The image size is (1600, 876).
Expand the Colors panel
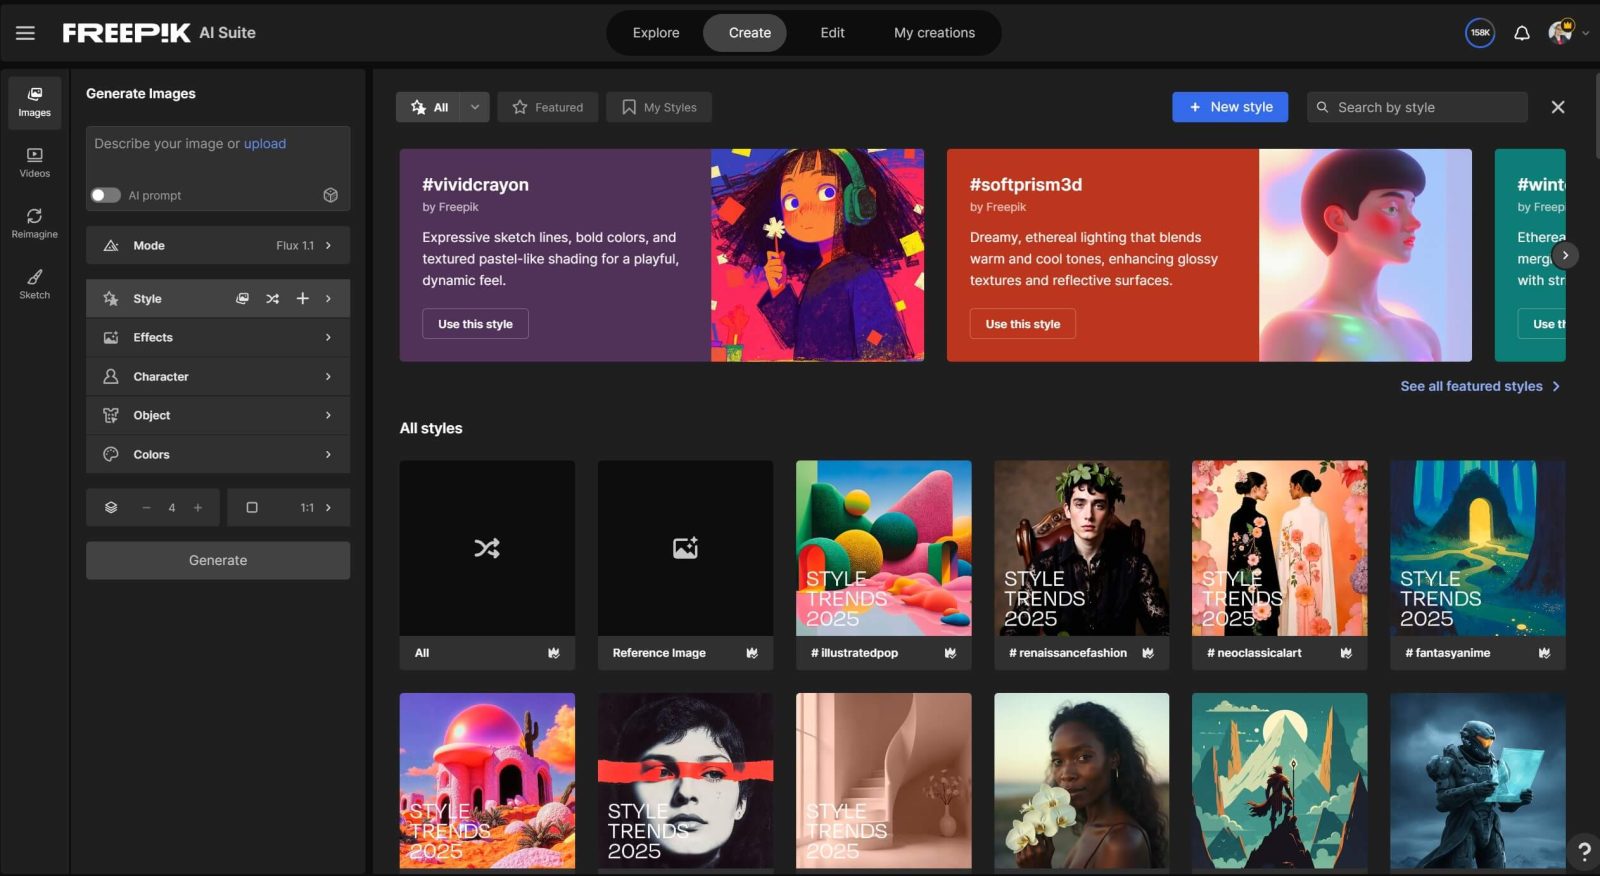coord(218,454)
